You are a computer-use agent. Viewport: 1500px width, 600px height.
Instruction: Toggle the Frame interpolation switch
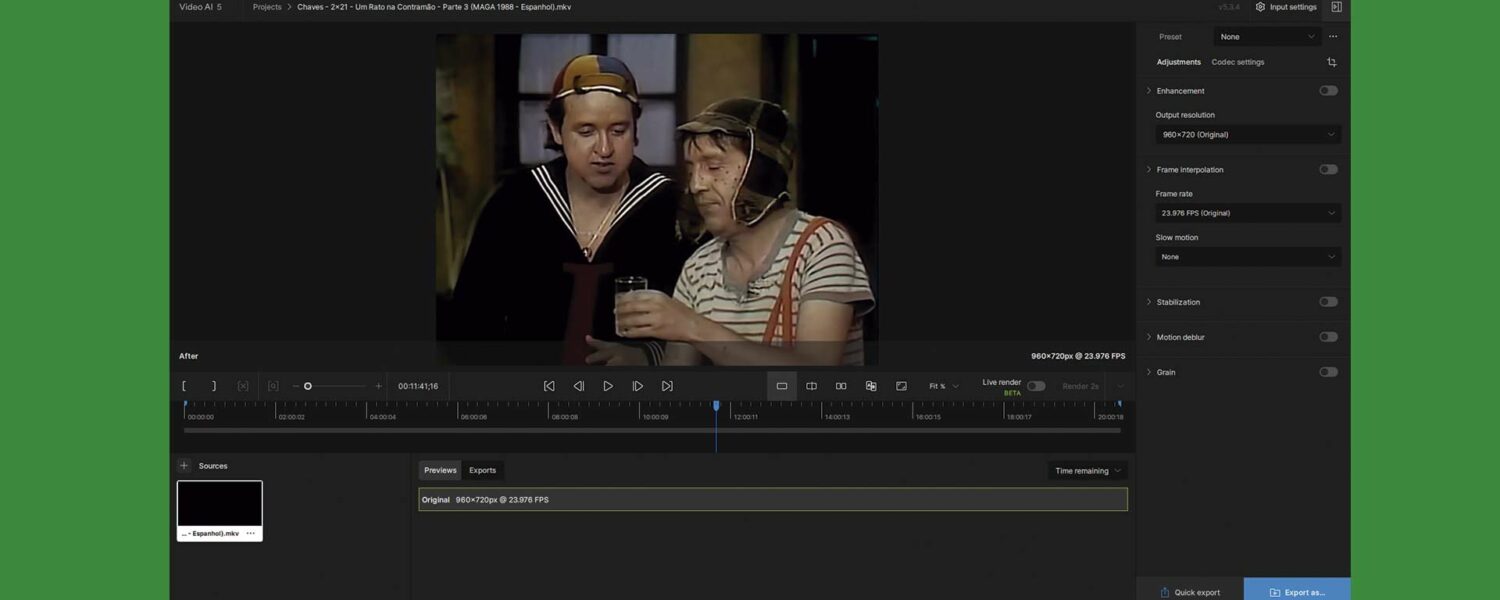pyautogui.click(x=1328, y=170)
